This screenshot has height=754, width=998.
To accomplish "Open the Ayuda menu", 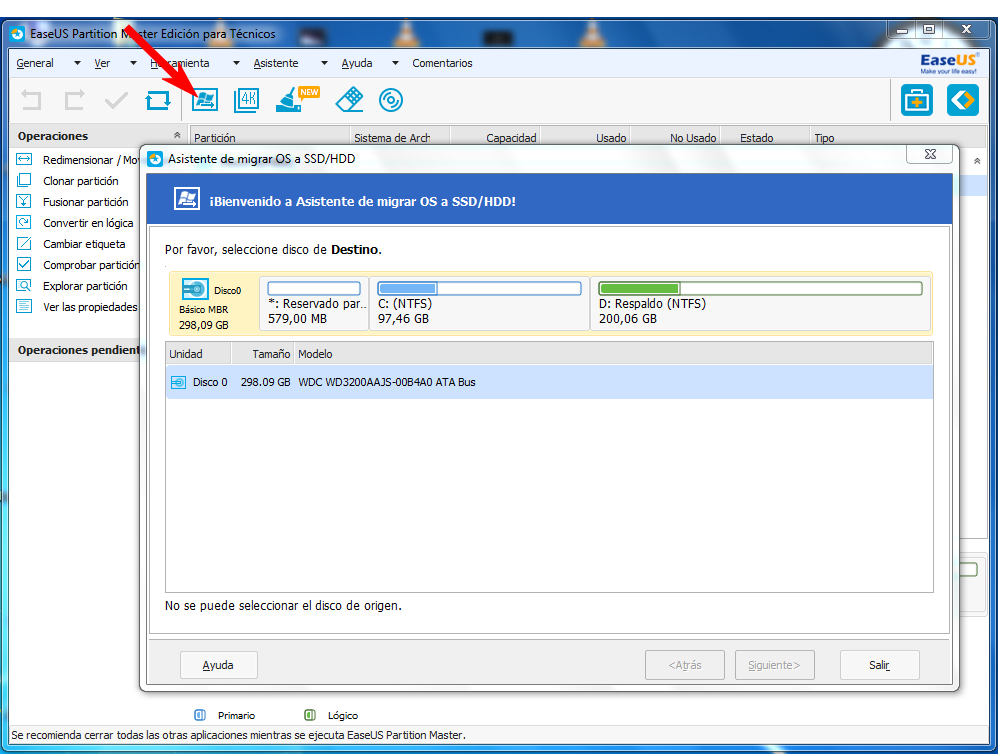I will [x=356, y=63].
